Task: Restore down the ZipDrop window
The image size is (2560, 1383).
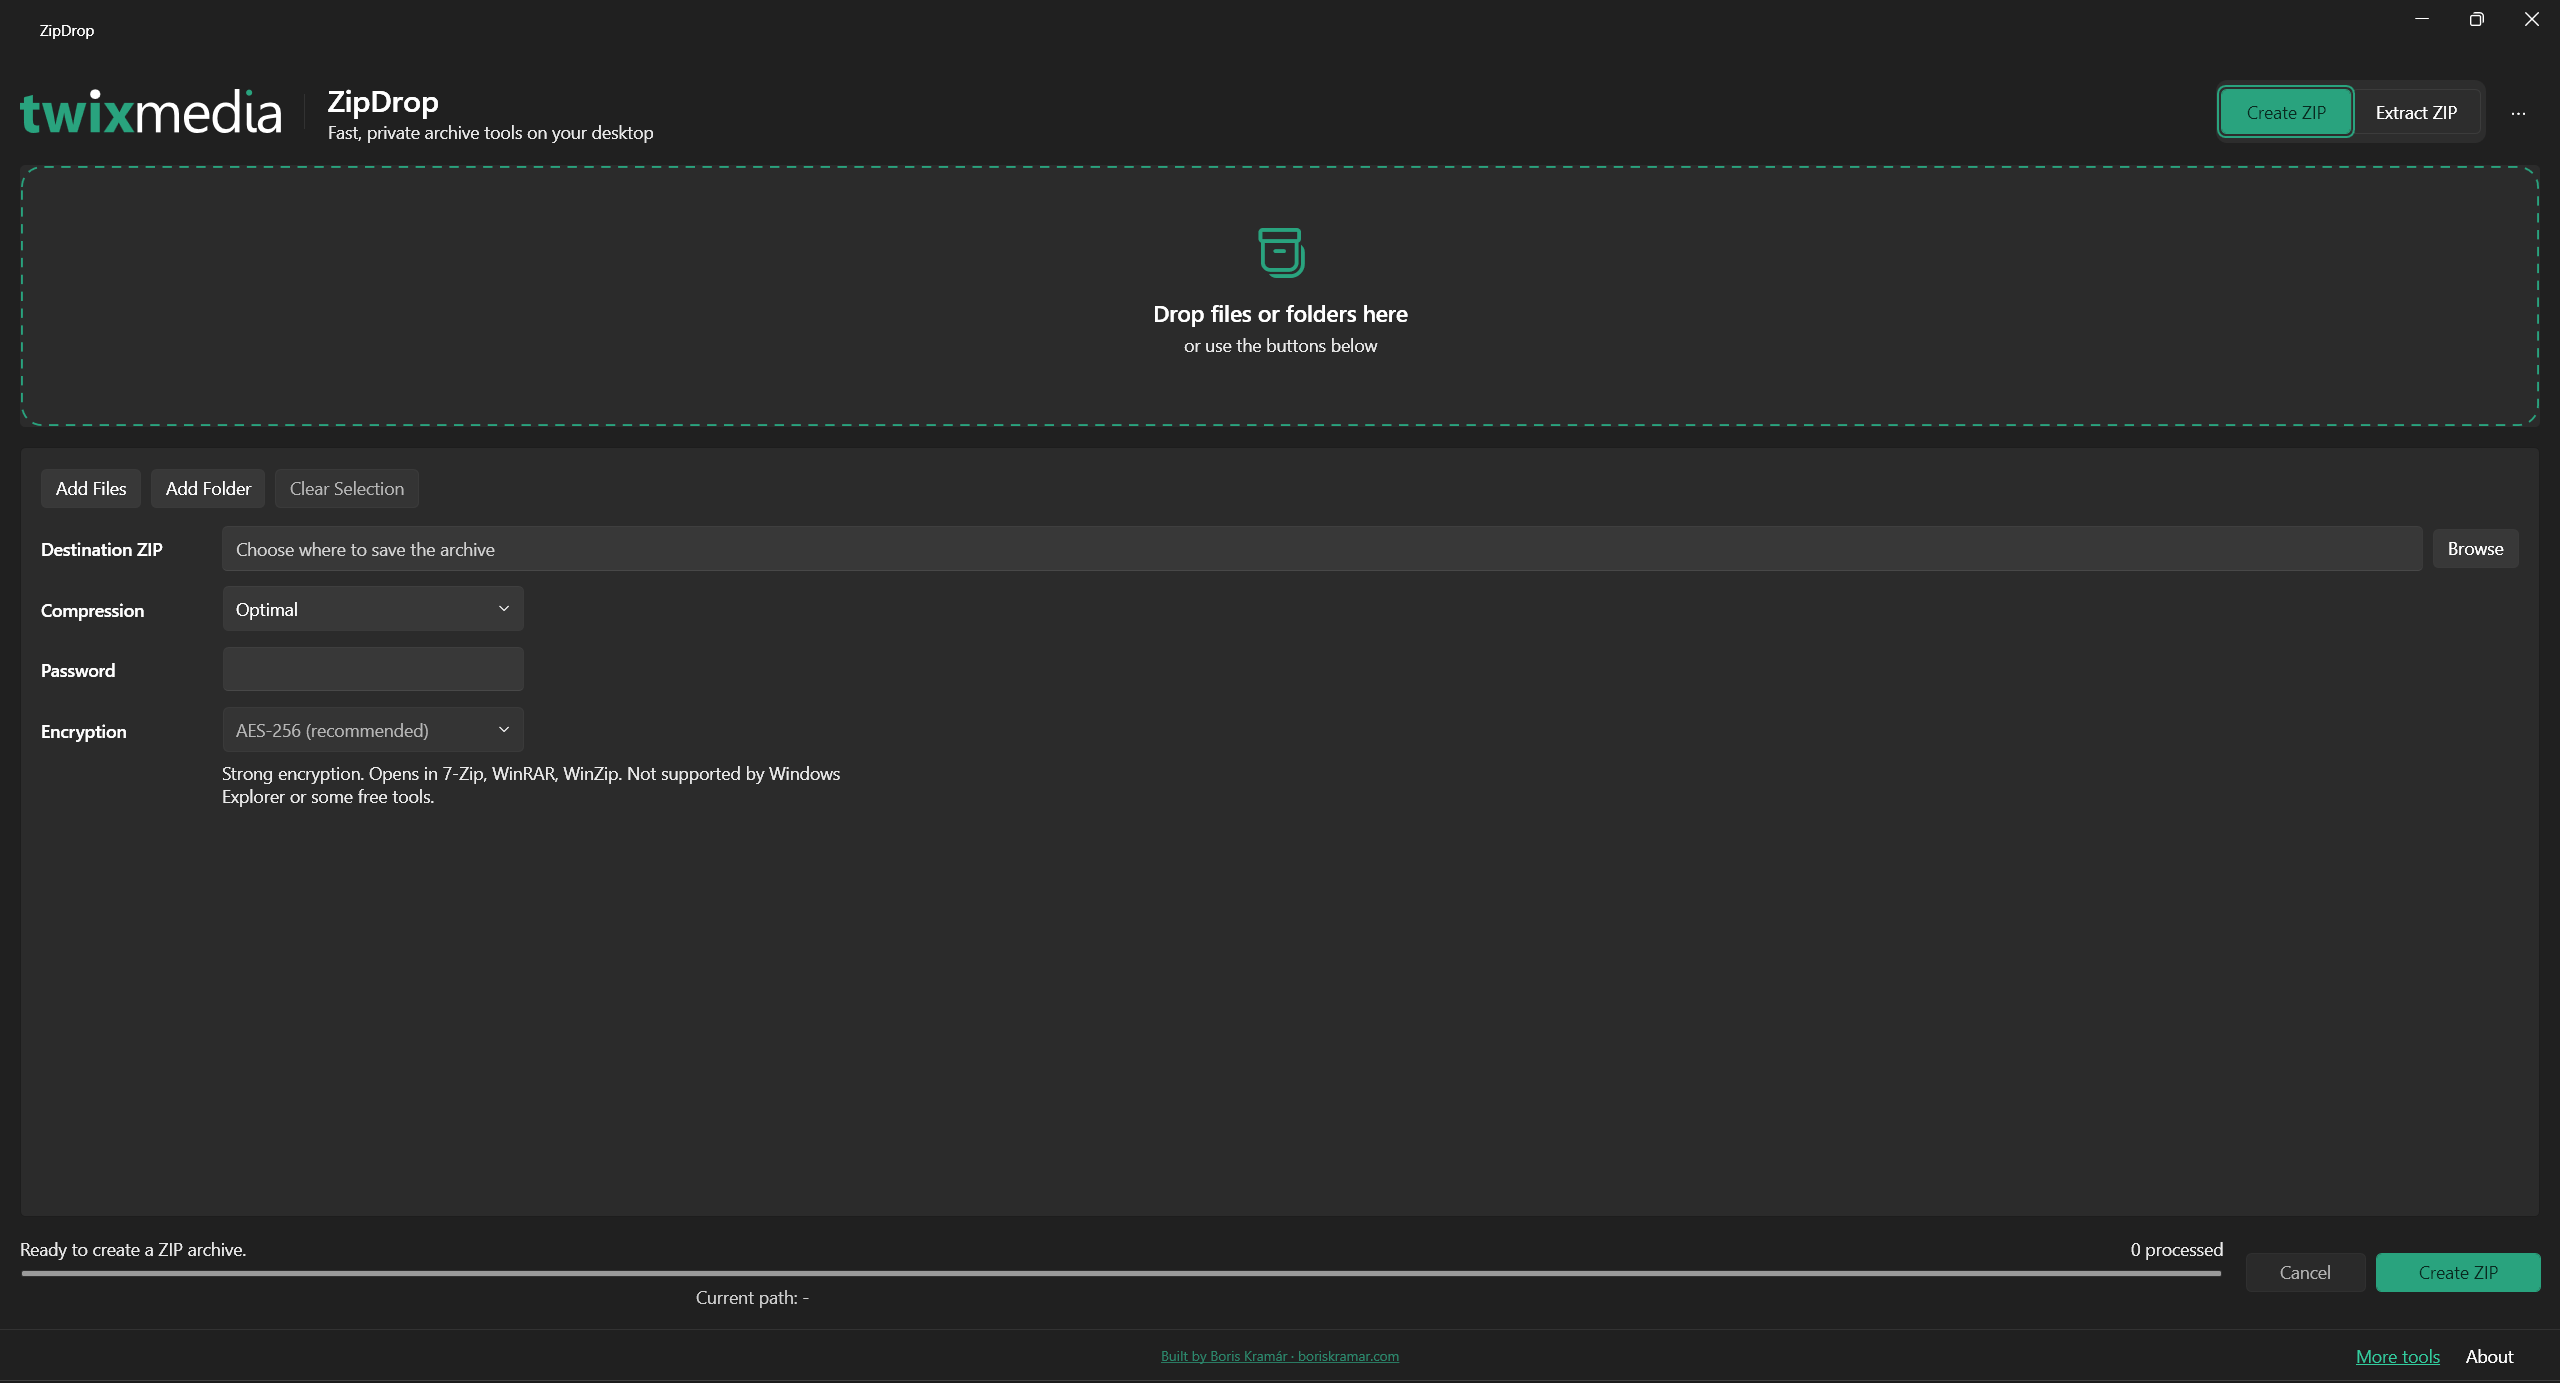Action: [2477, 19]
